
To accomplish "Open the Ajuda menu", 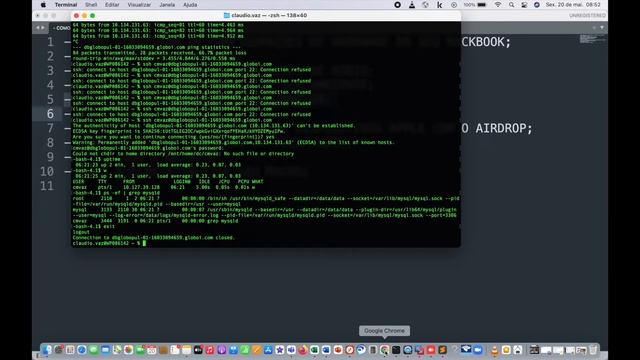I will coord(190,5).
